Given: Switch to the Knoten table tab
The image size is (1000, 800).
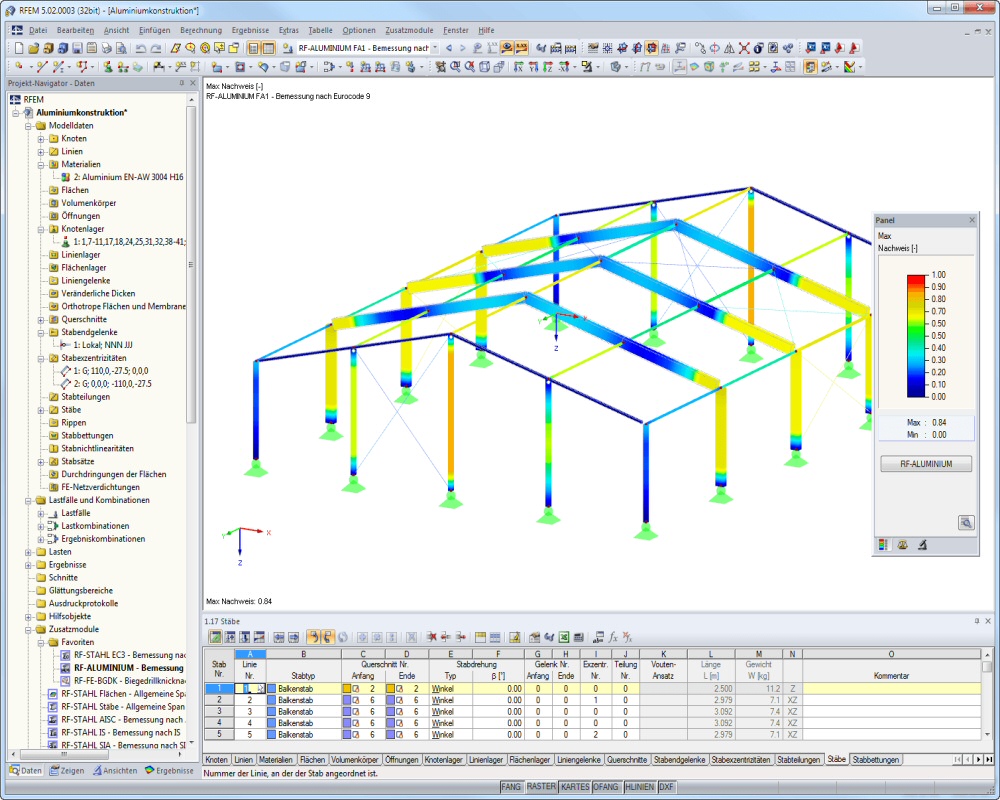Looking at the screenshot, I should [216, 760].
